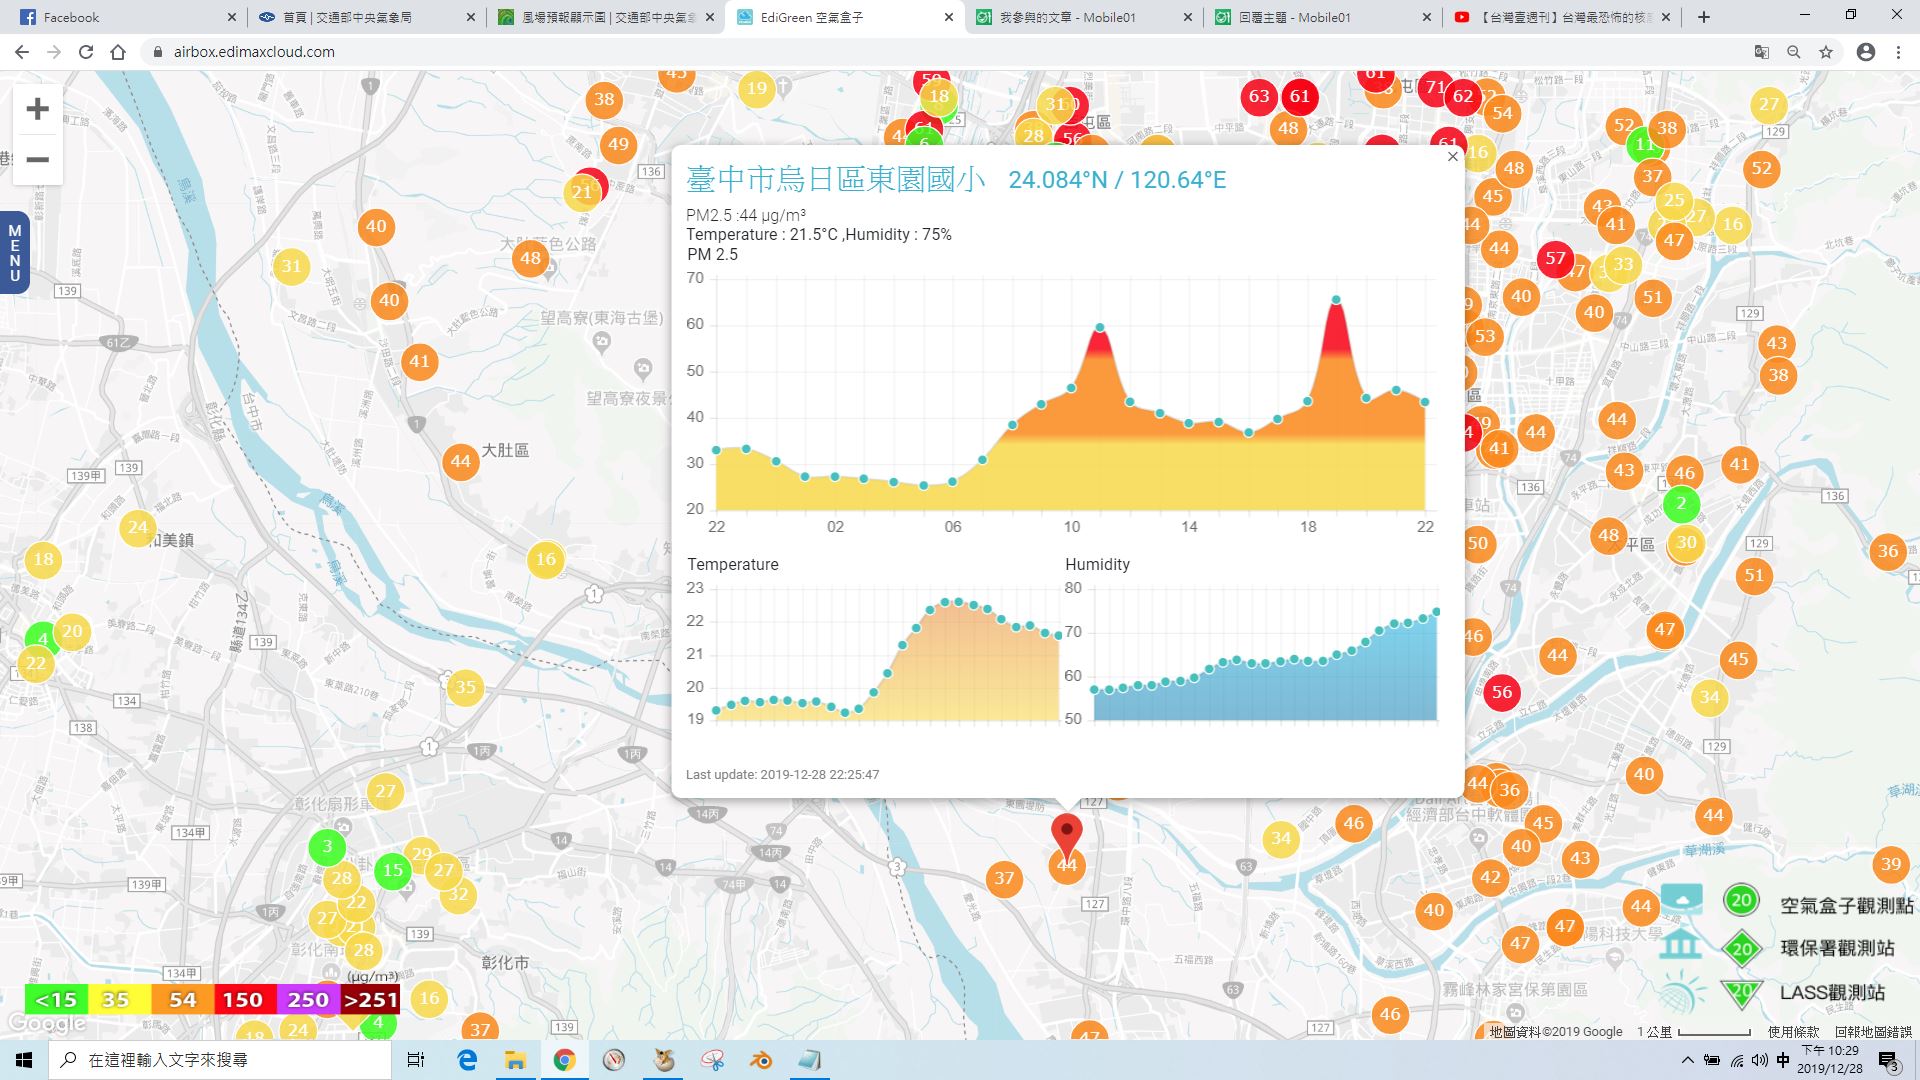This screenshot has height=1080, width=1920.
Task: Switch to 首頁 交通部中央氣象局 tab
Action: [367, 17]
